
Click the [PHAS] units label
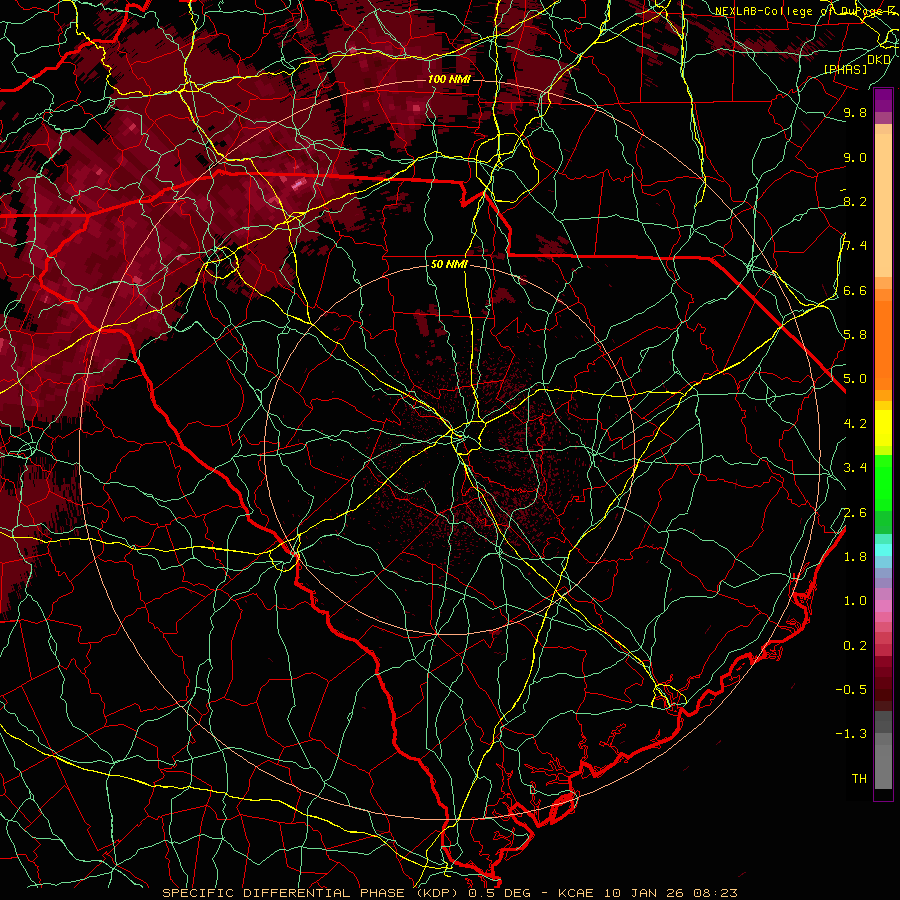pos(845,69)
